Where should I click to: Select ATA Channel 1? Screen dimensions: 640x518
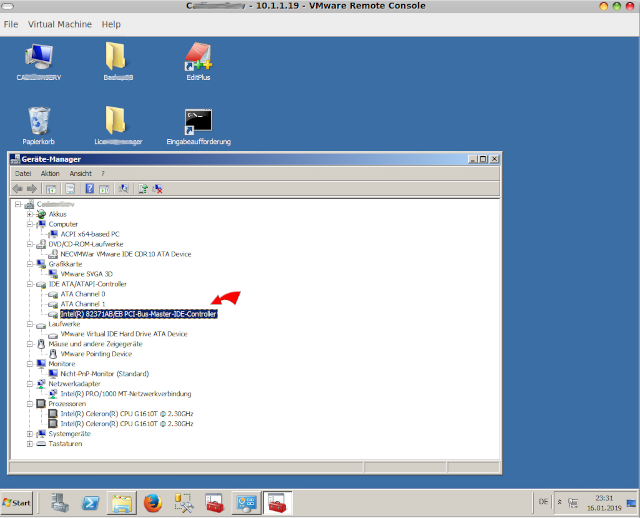[x=83, y=304]
